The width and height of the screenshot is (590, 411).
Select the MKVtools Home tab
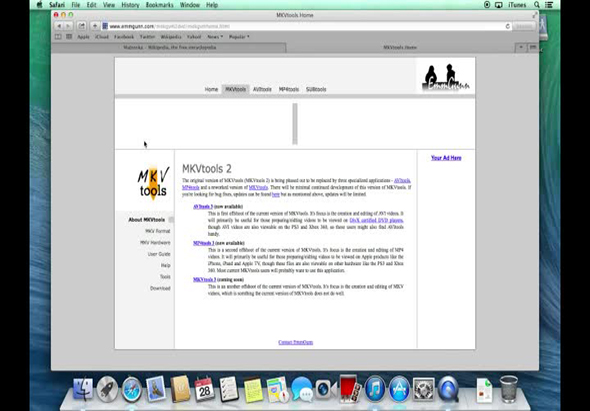(x=400, y=47)
